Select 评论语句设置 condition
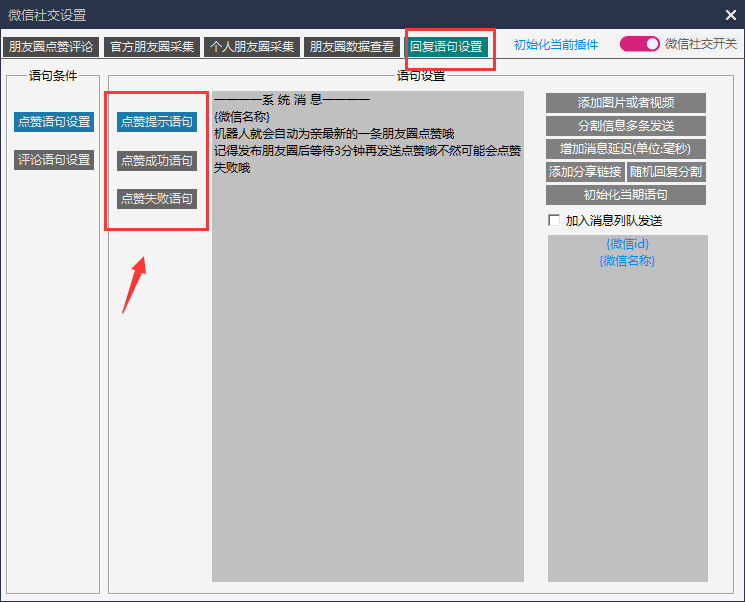745x602 pixels. pos(54,160)
